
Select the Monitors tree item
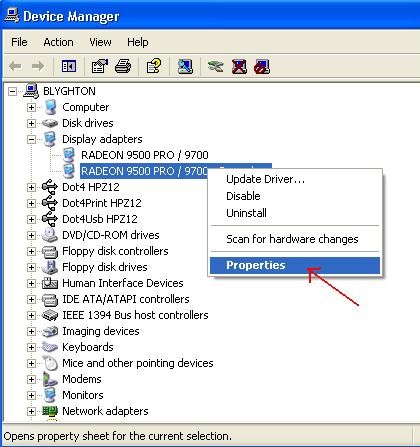pos(83,395)
